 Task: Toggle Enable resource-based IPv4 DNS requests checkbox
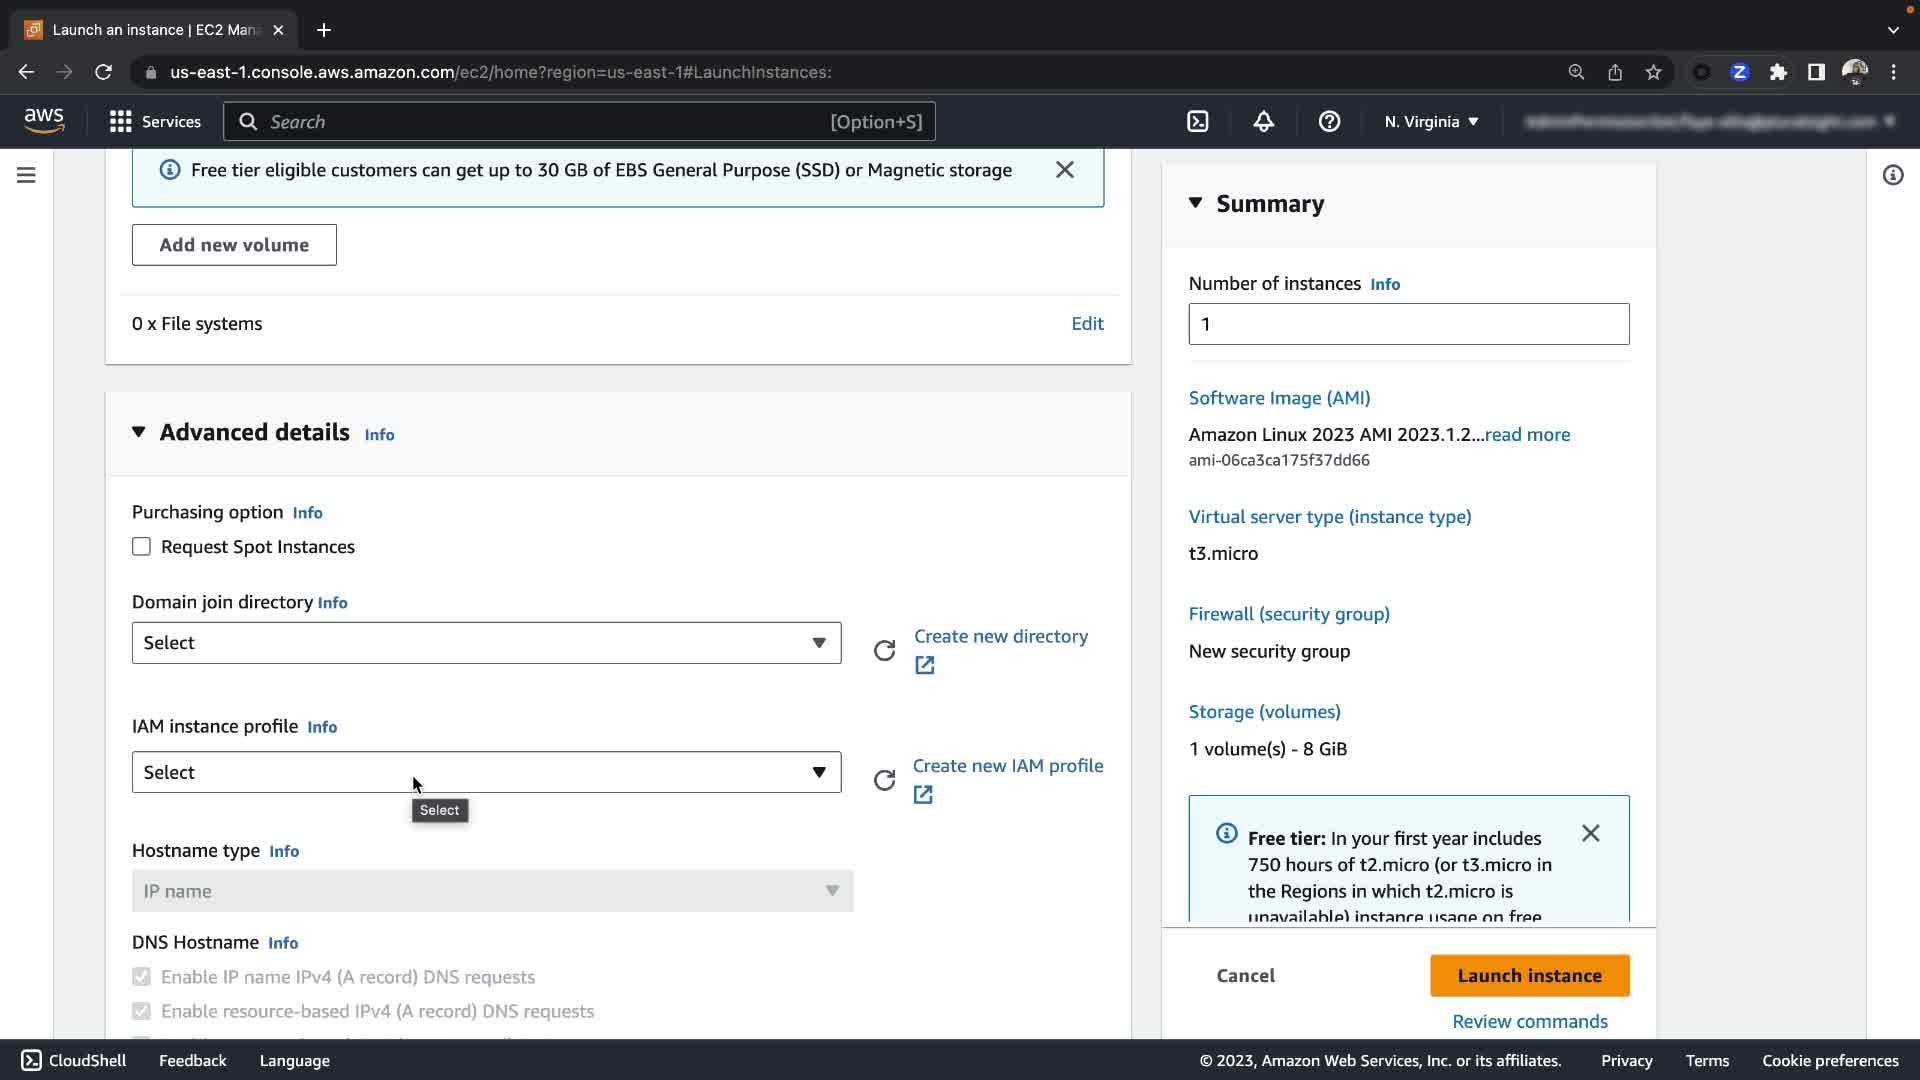[141, 1011]
